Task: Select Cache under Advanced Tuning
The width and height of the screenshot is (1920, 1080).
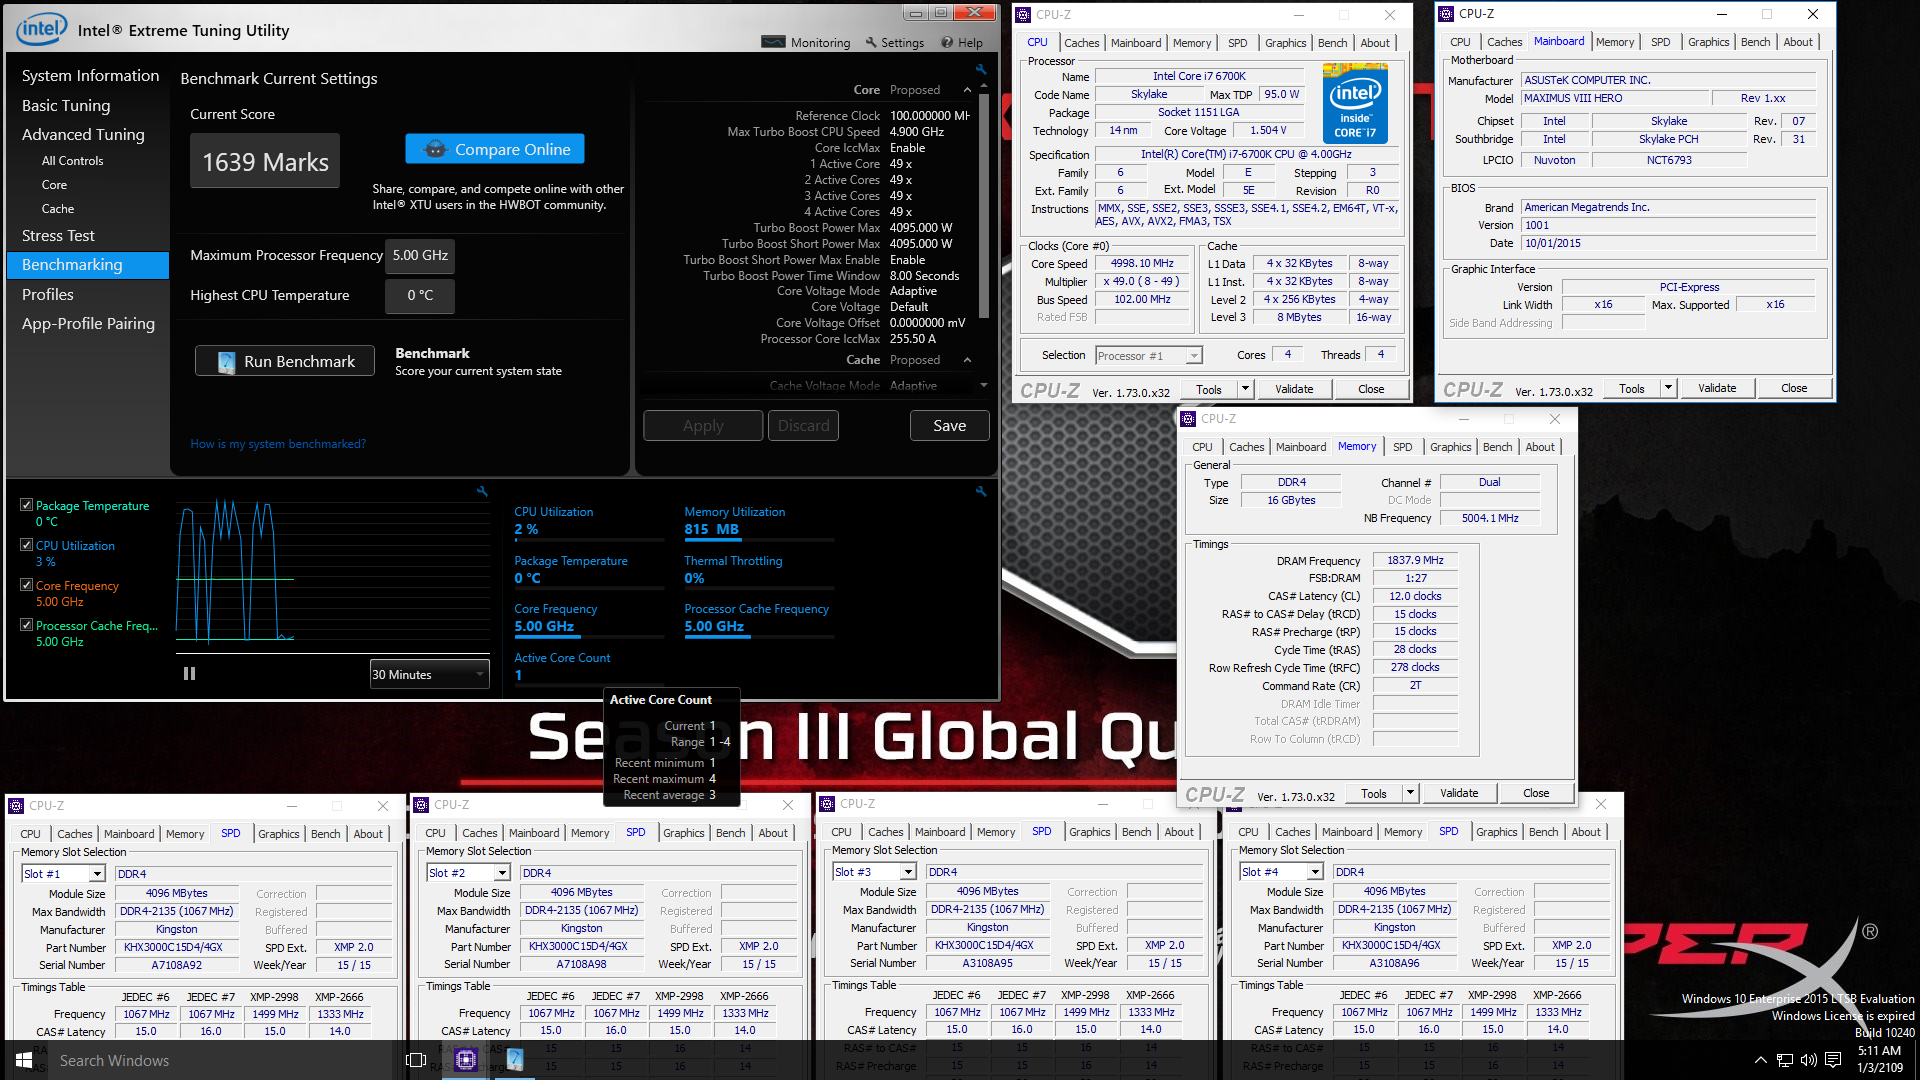Action: coord(58,209)
